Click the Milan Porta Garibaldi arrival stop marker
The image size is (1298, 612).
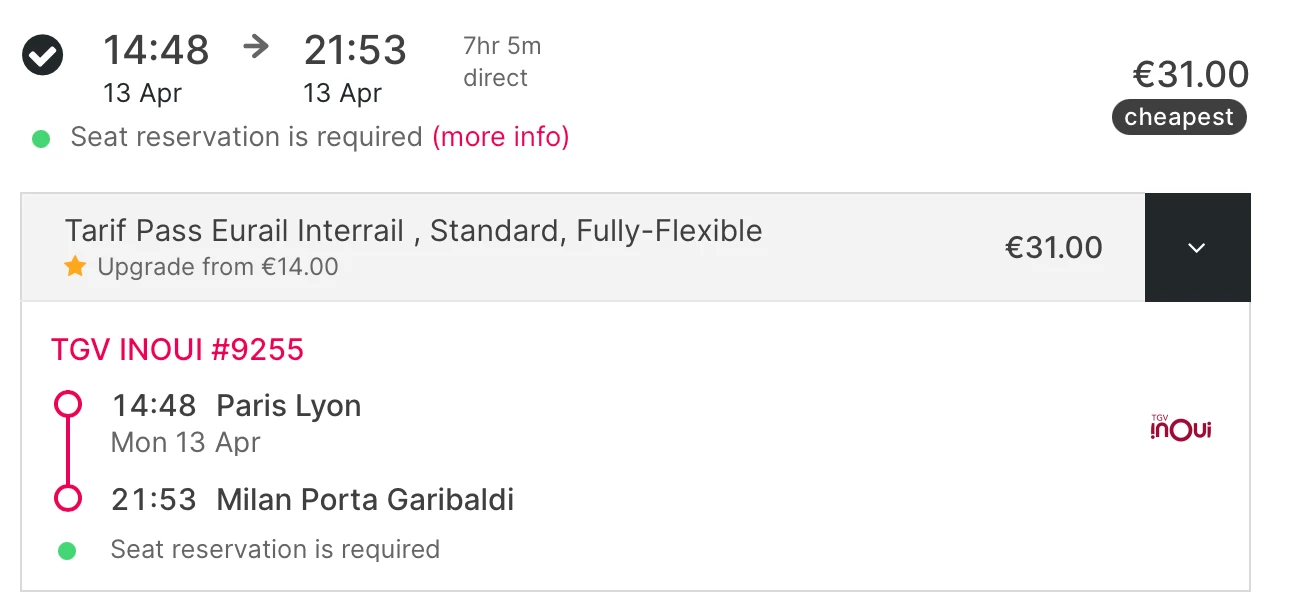click(68, 498)
